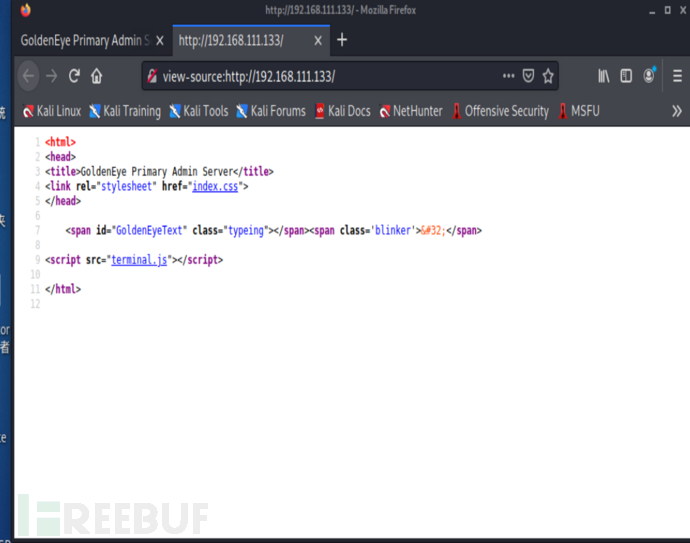Close the http://192.168.111.133/ tab

pyautogui.click(x=318, y=40)
